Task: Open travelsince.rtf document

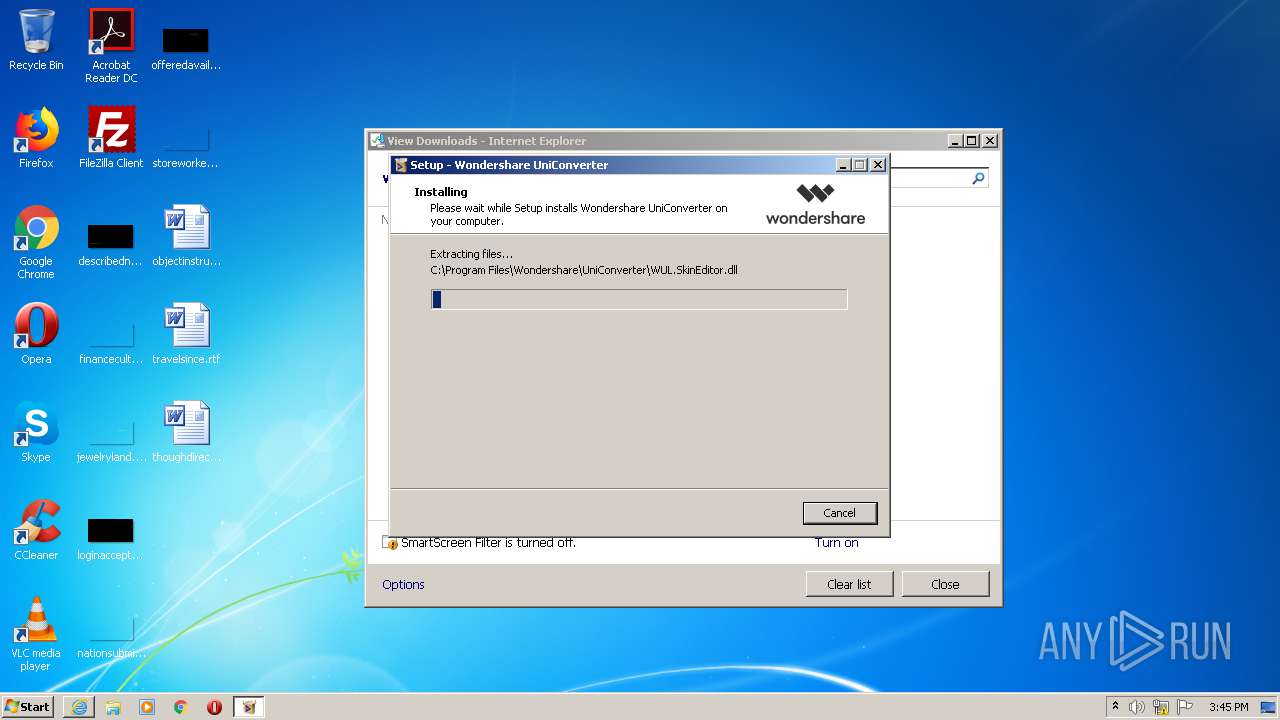Action: pos(186,334)
